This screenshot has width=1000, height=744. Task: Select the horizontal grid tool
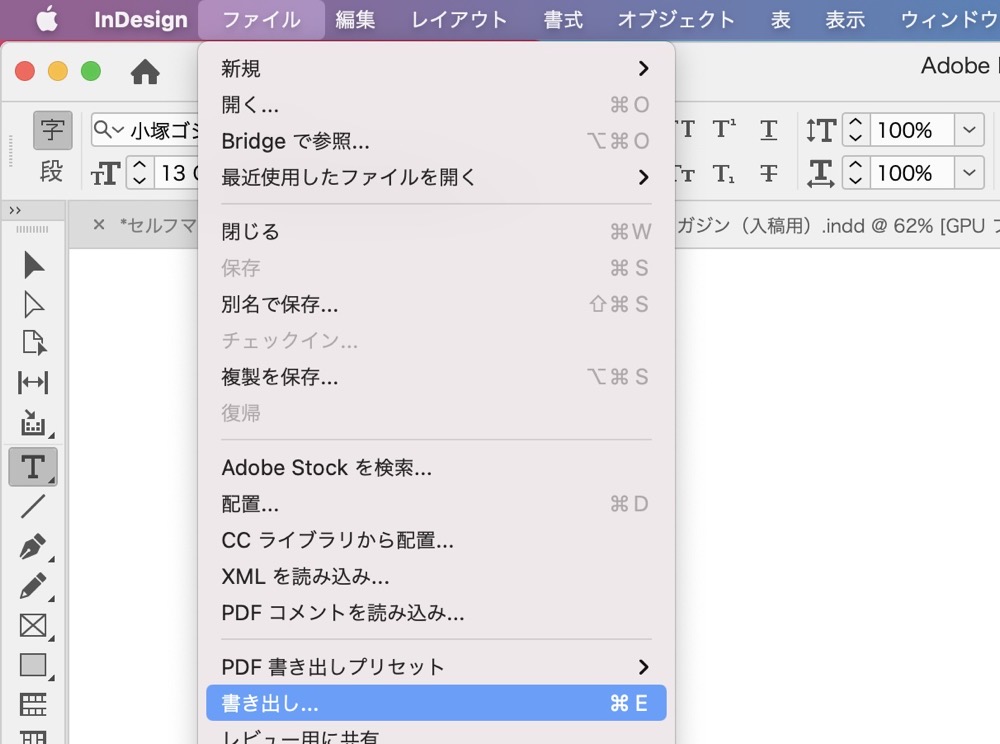point(33,704)
